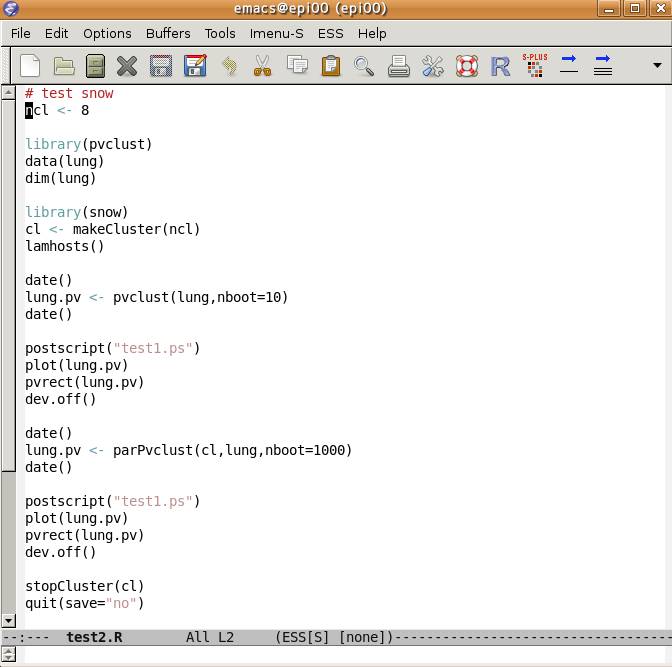Click the magnifying glass Search icon
672x667 pixels.
click(364, 67)
